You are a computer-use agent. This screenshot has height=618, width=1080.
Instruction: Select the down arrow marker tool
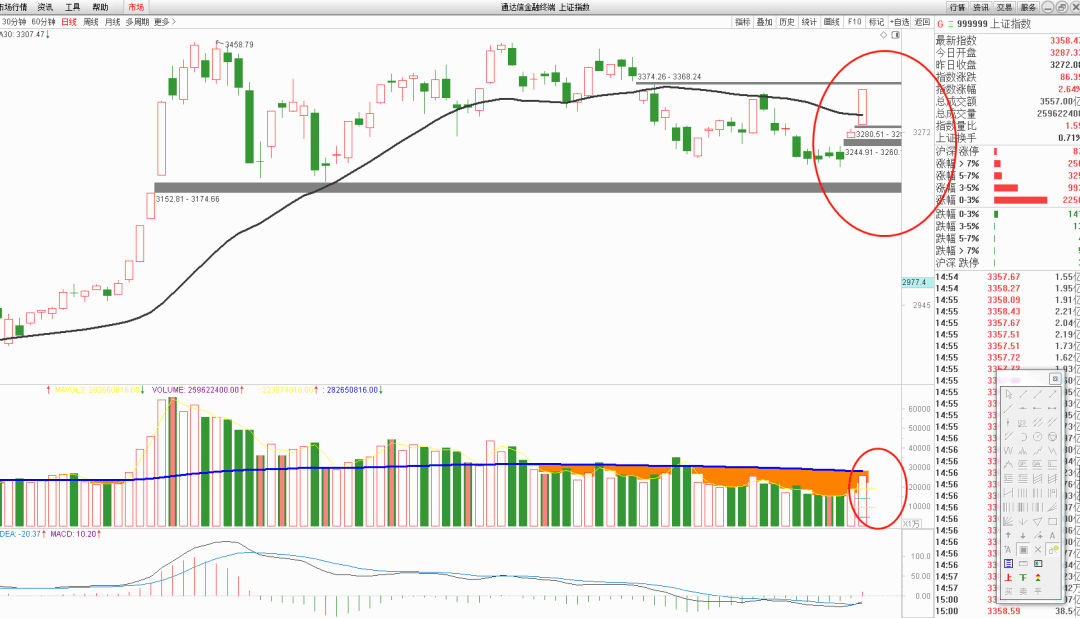[1023, 535]
